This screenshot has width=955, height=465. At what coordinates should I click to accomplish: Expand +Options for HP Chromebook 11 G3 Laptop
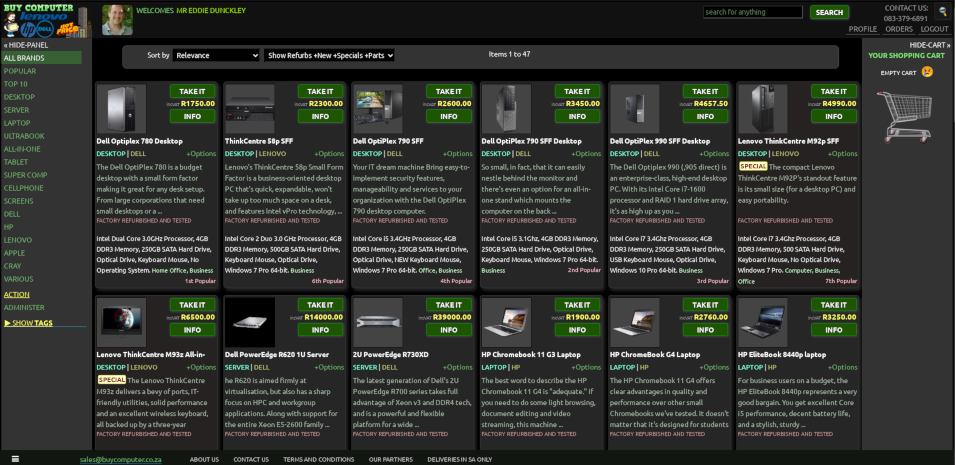coord(587,367)
